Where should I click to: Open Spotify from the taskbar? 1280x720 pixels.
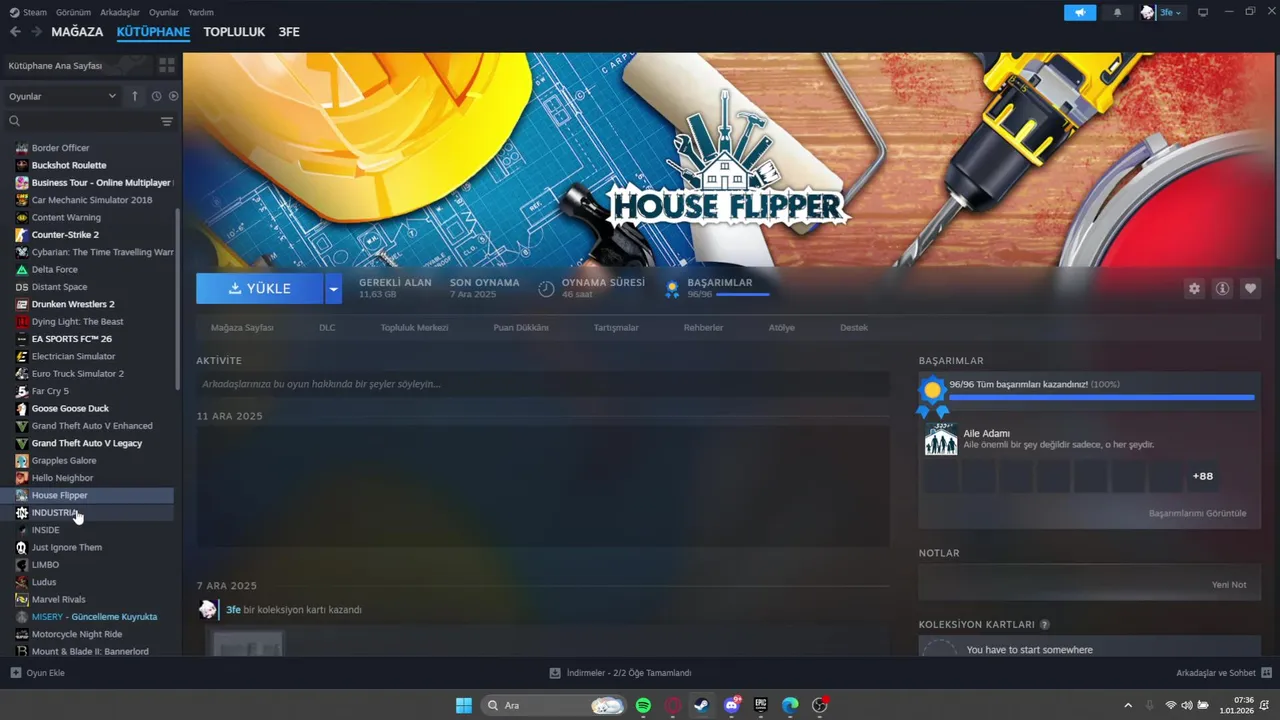coord(643,705)
